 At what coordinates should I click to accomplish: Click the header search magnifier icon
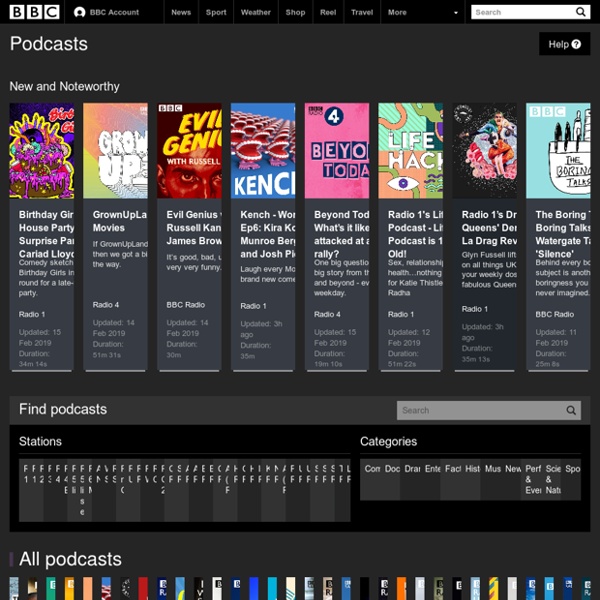[581, 12]
